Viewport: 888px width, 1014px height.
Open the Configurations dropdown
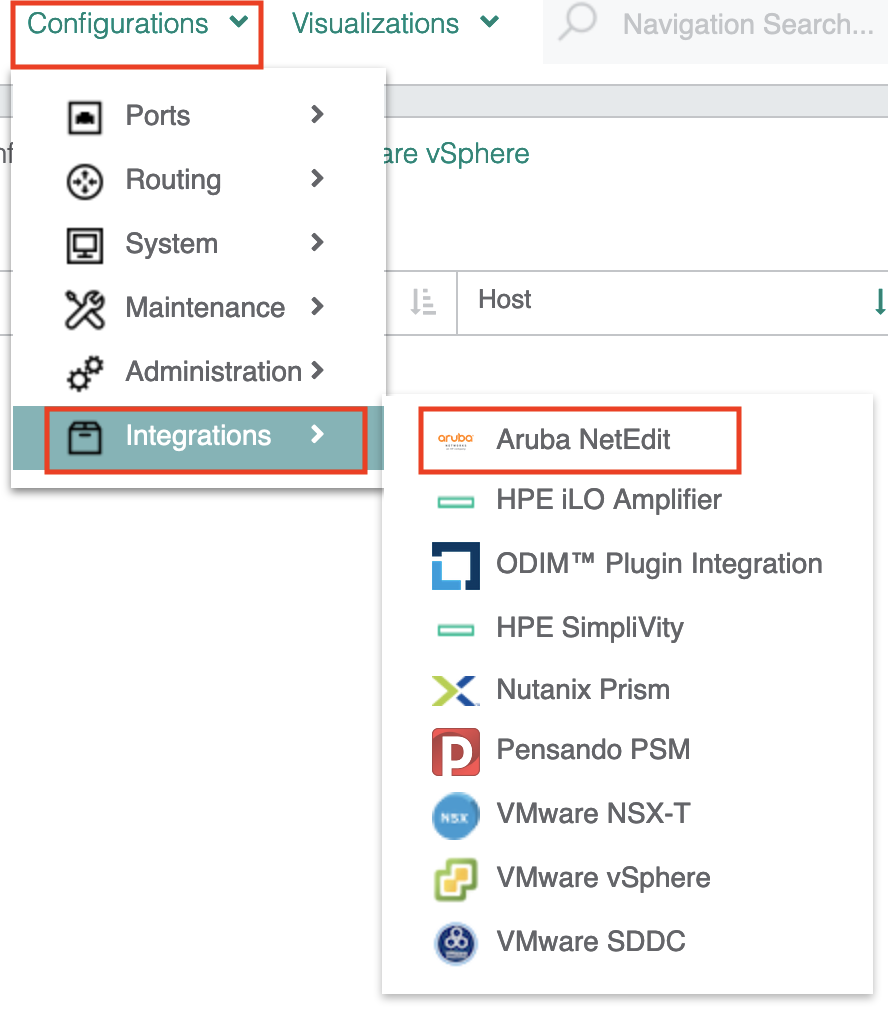coord(120,24)
